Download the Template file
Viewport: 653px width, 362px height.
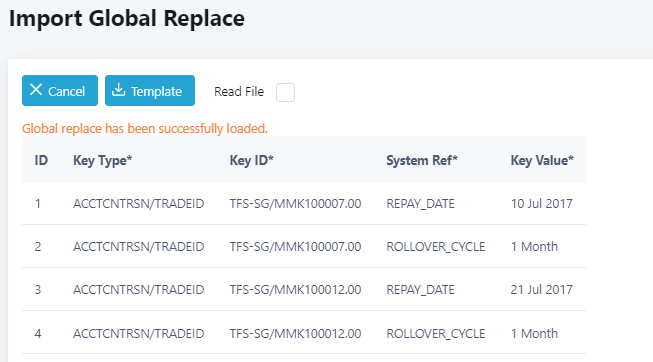click(x=150, y=90)
